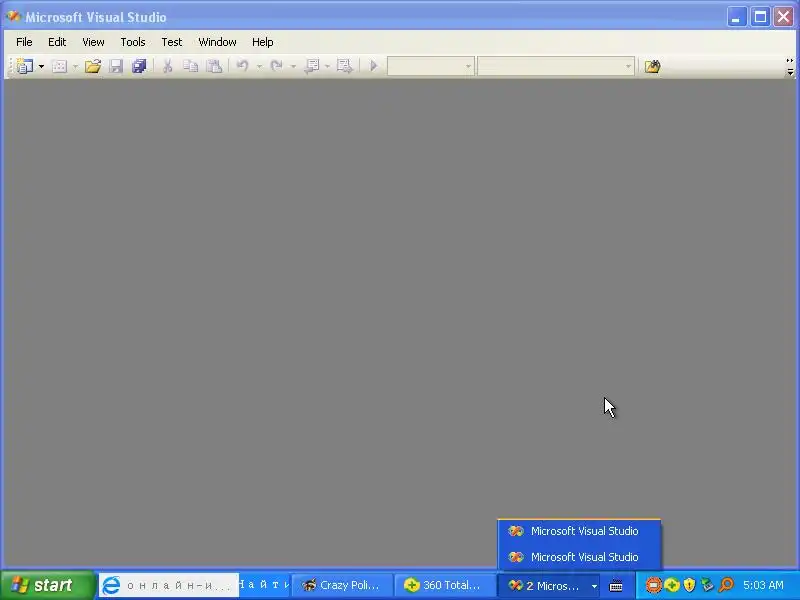This screenshot has width=800, height=600.
Task: Expand the New Project dropdown arrow
Action: (41, 66)
